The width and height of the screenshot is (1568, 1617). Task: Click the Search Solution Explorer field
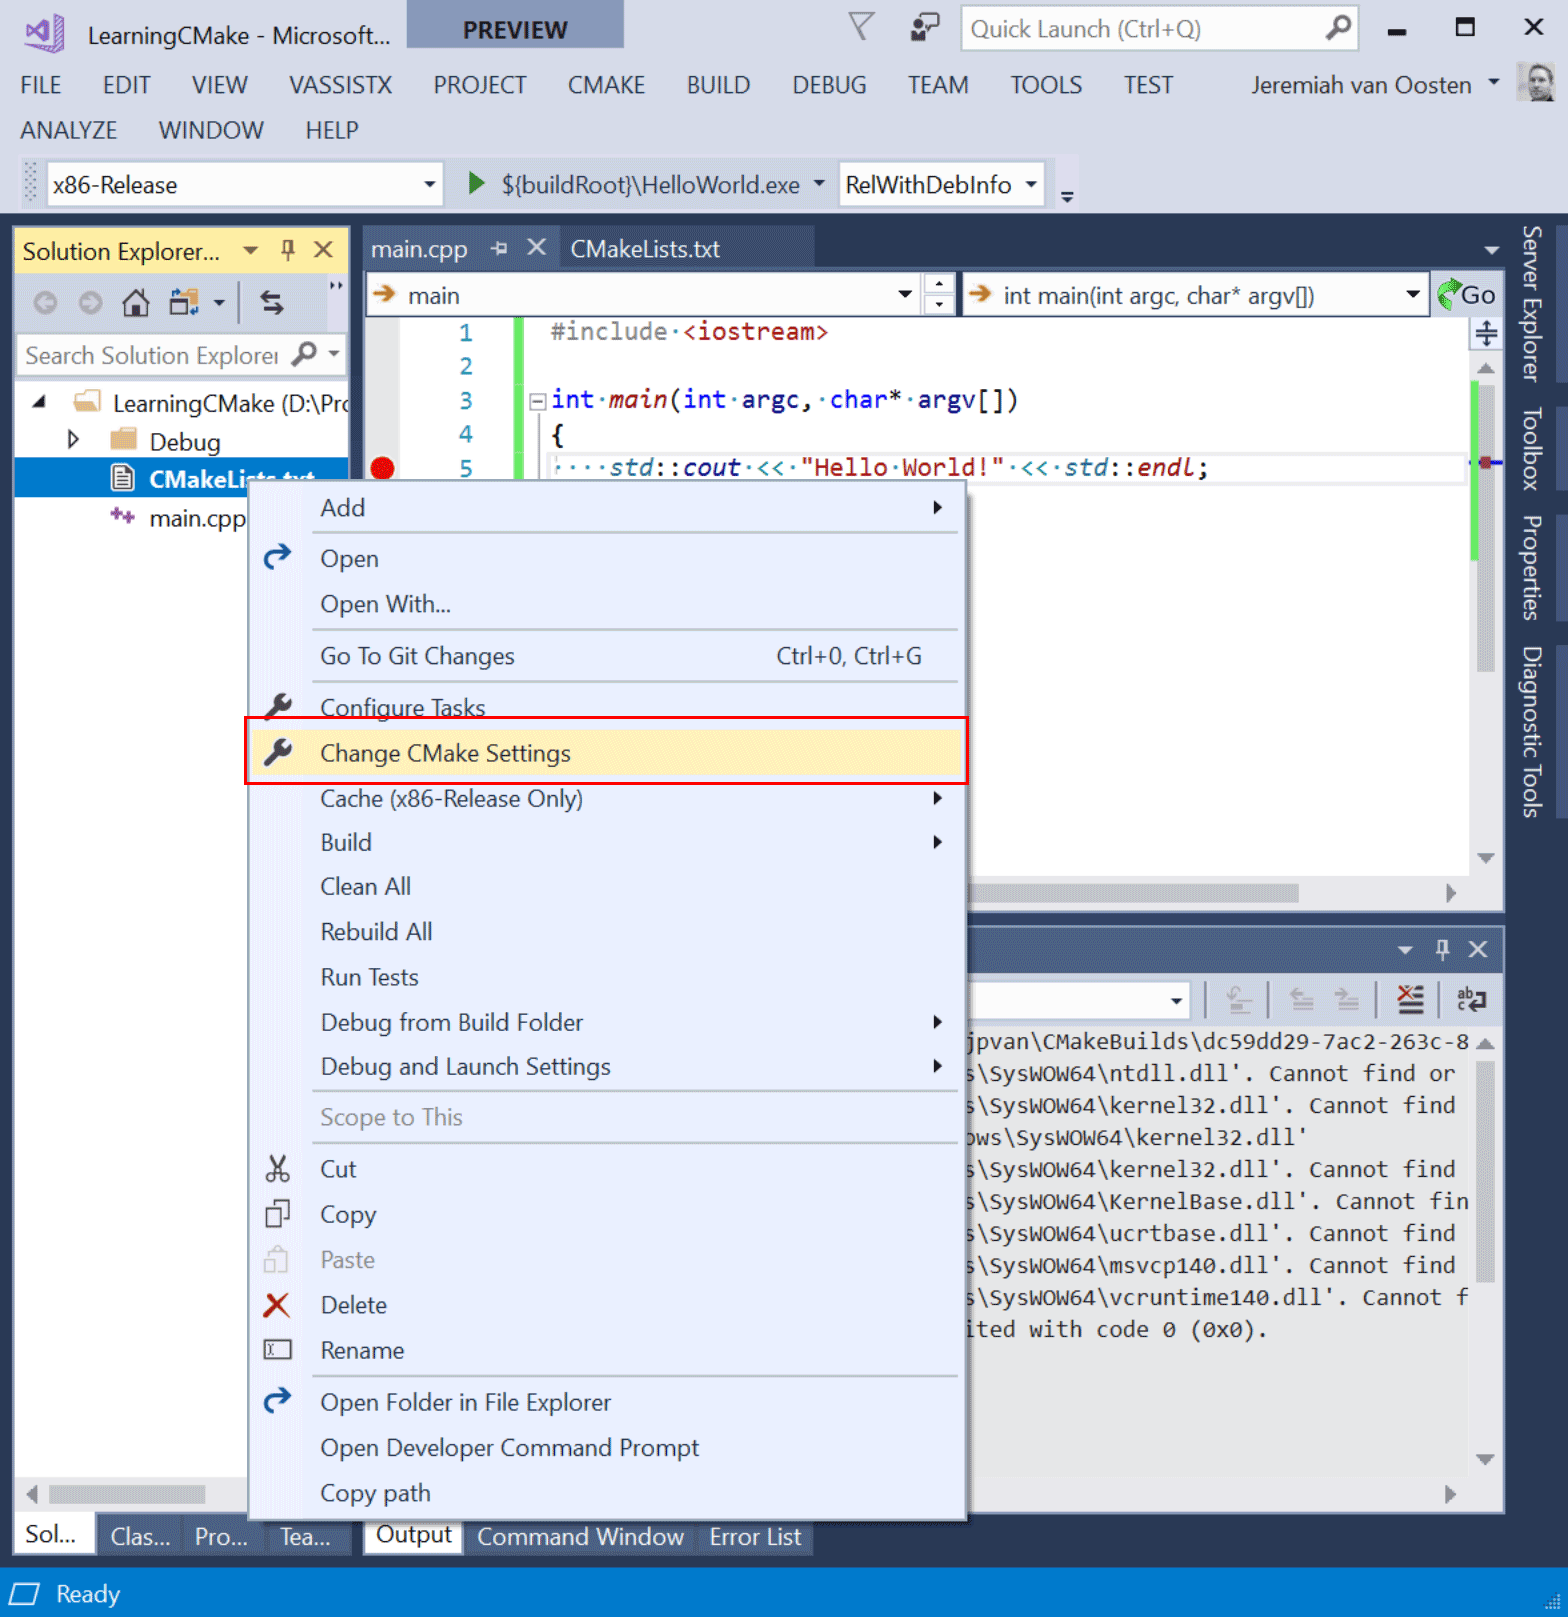coord(152,355)
